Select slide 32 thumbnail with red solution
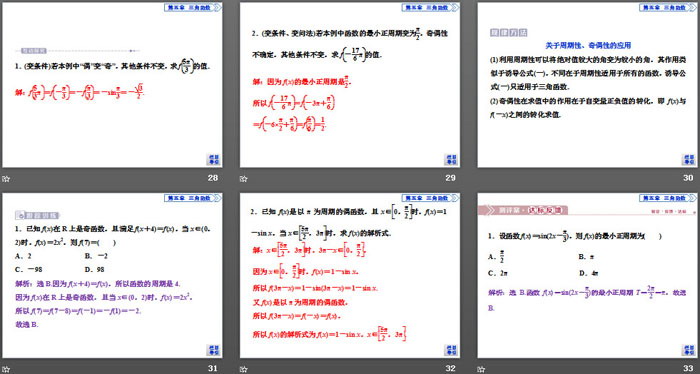Viewport: 700px width, 374px height. [350, 275]
